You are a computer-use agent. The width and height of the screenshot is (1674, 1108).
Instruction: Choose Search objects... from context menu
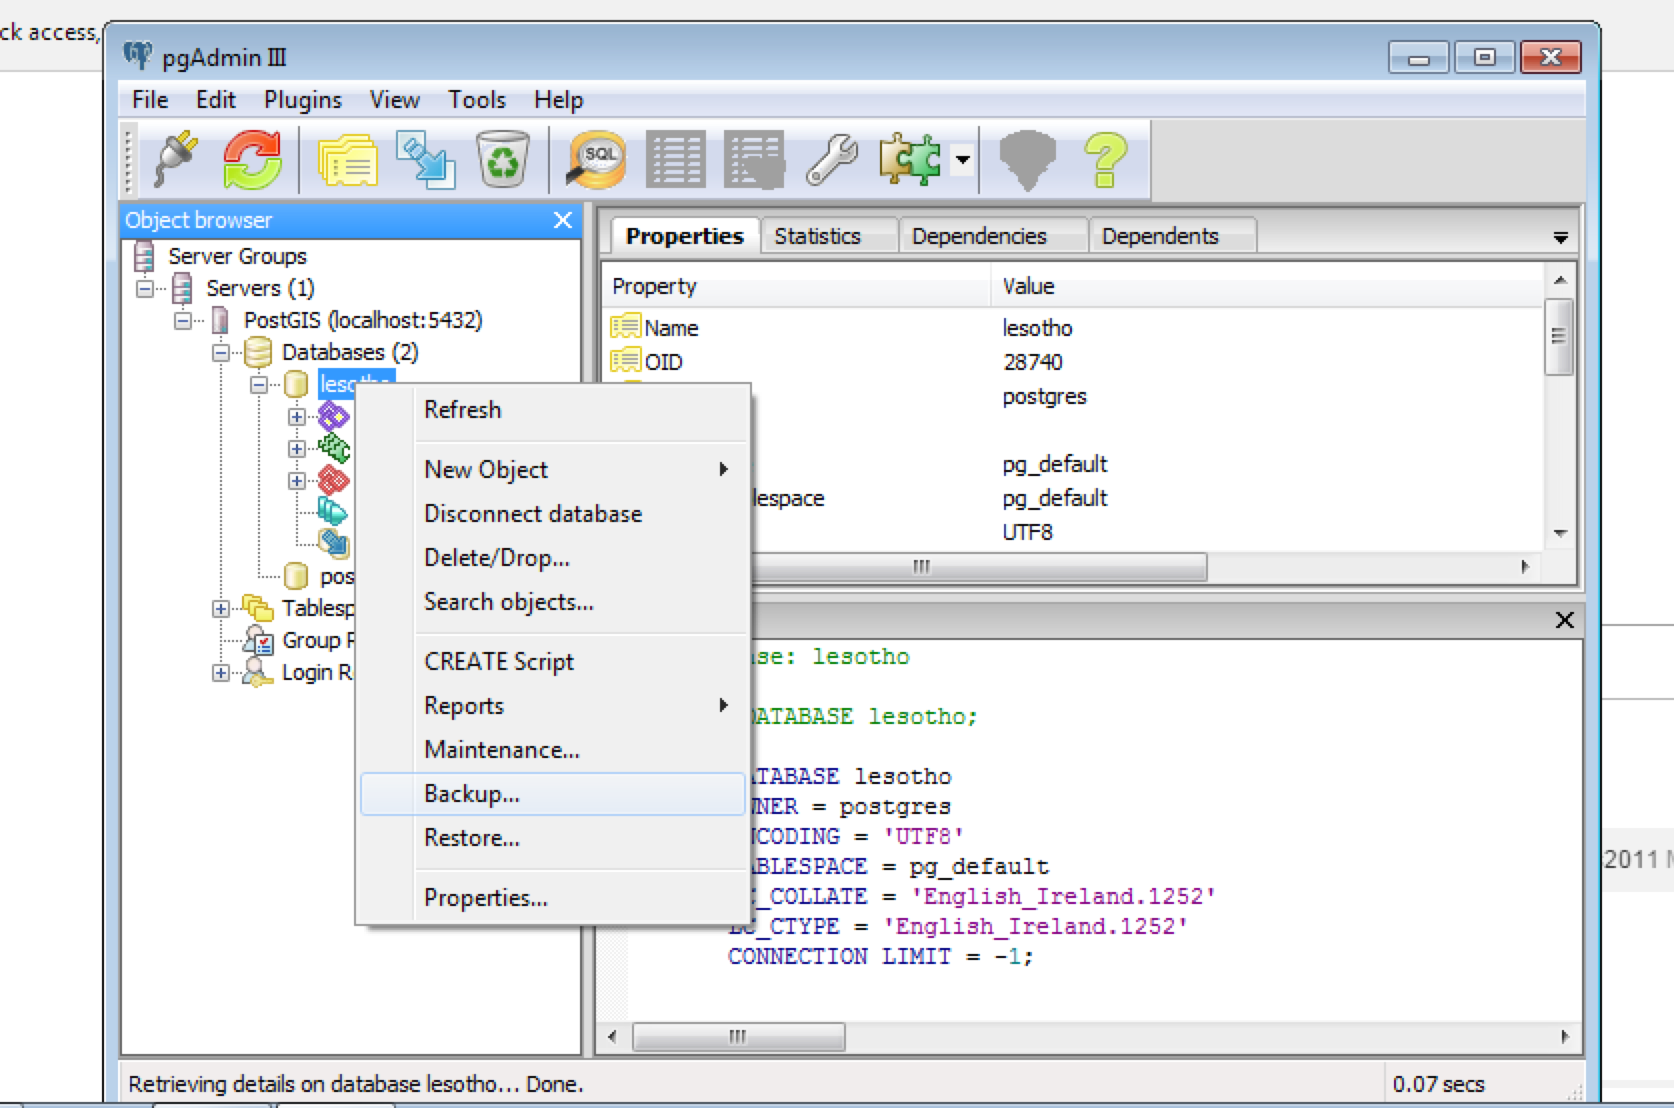(x=553, y=602)
